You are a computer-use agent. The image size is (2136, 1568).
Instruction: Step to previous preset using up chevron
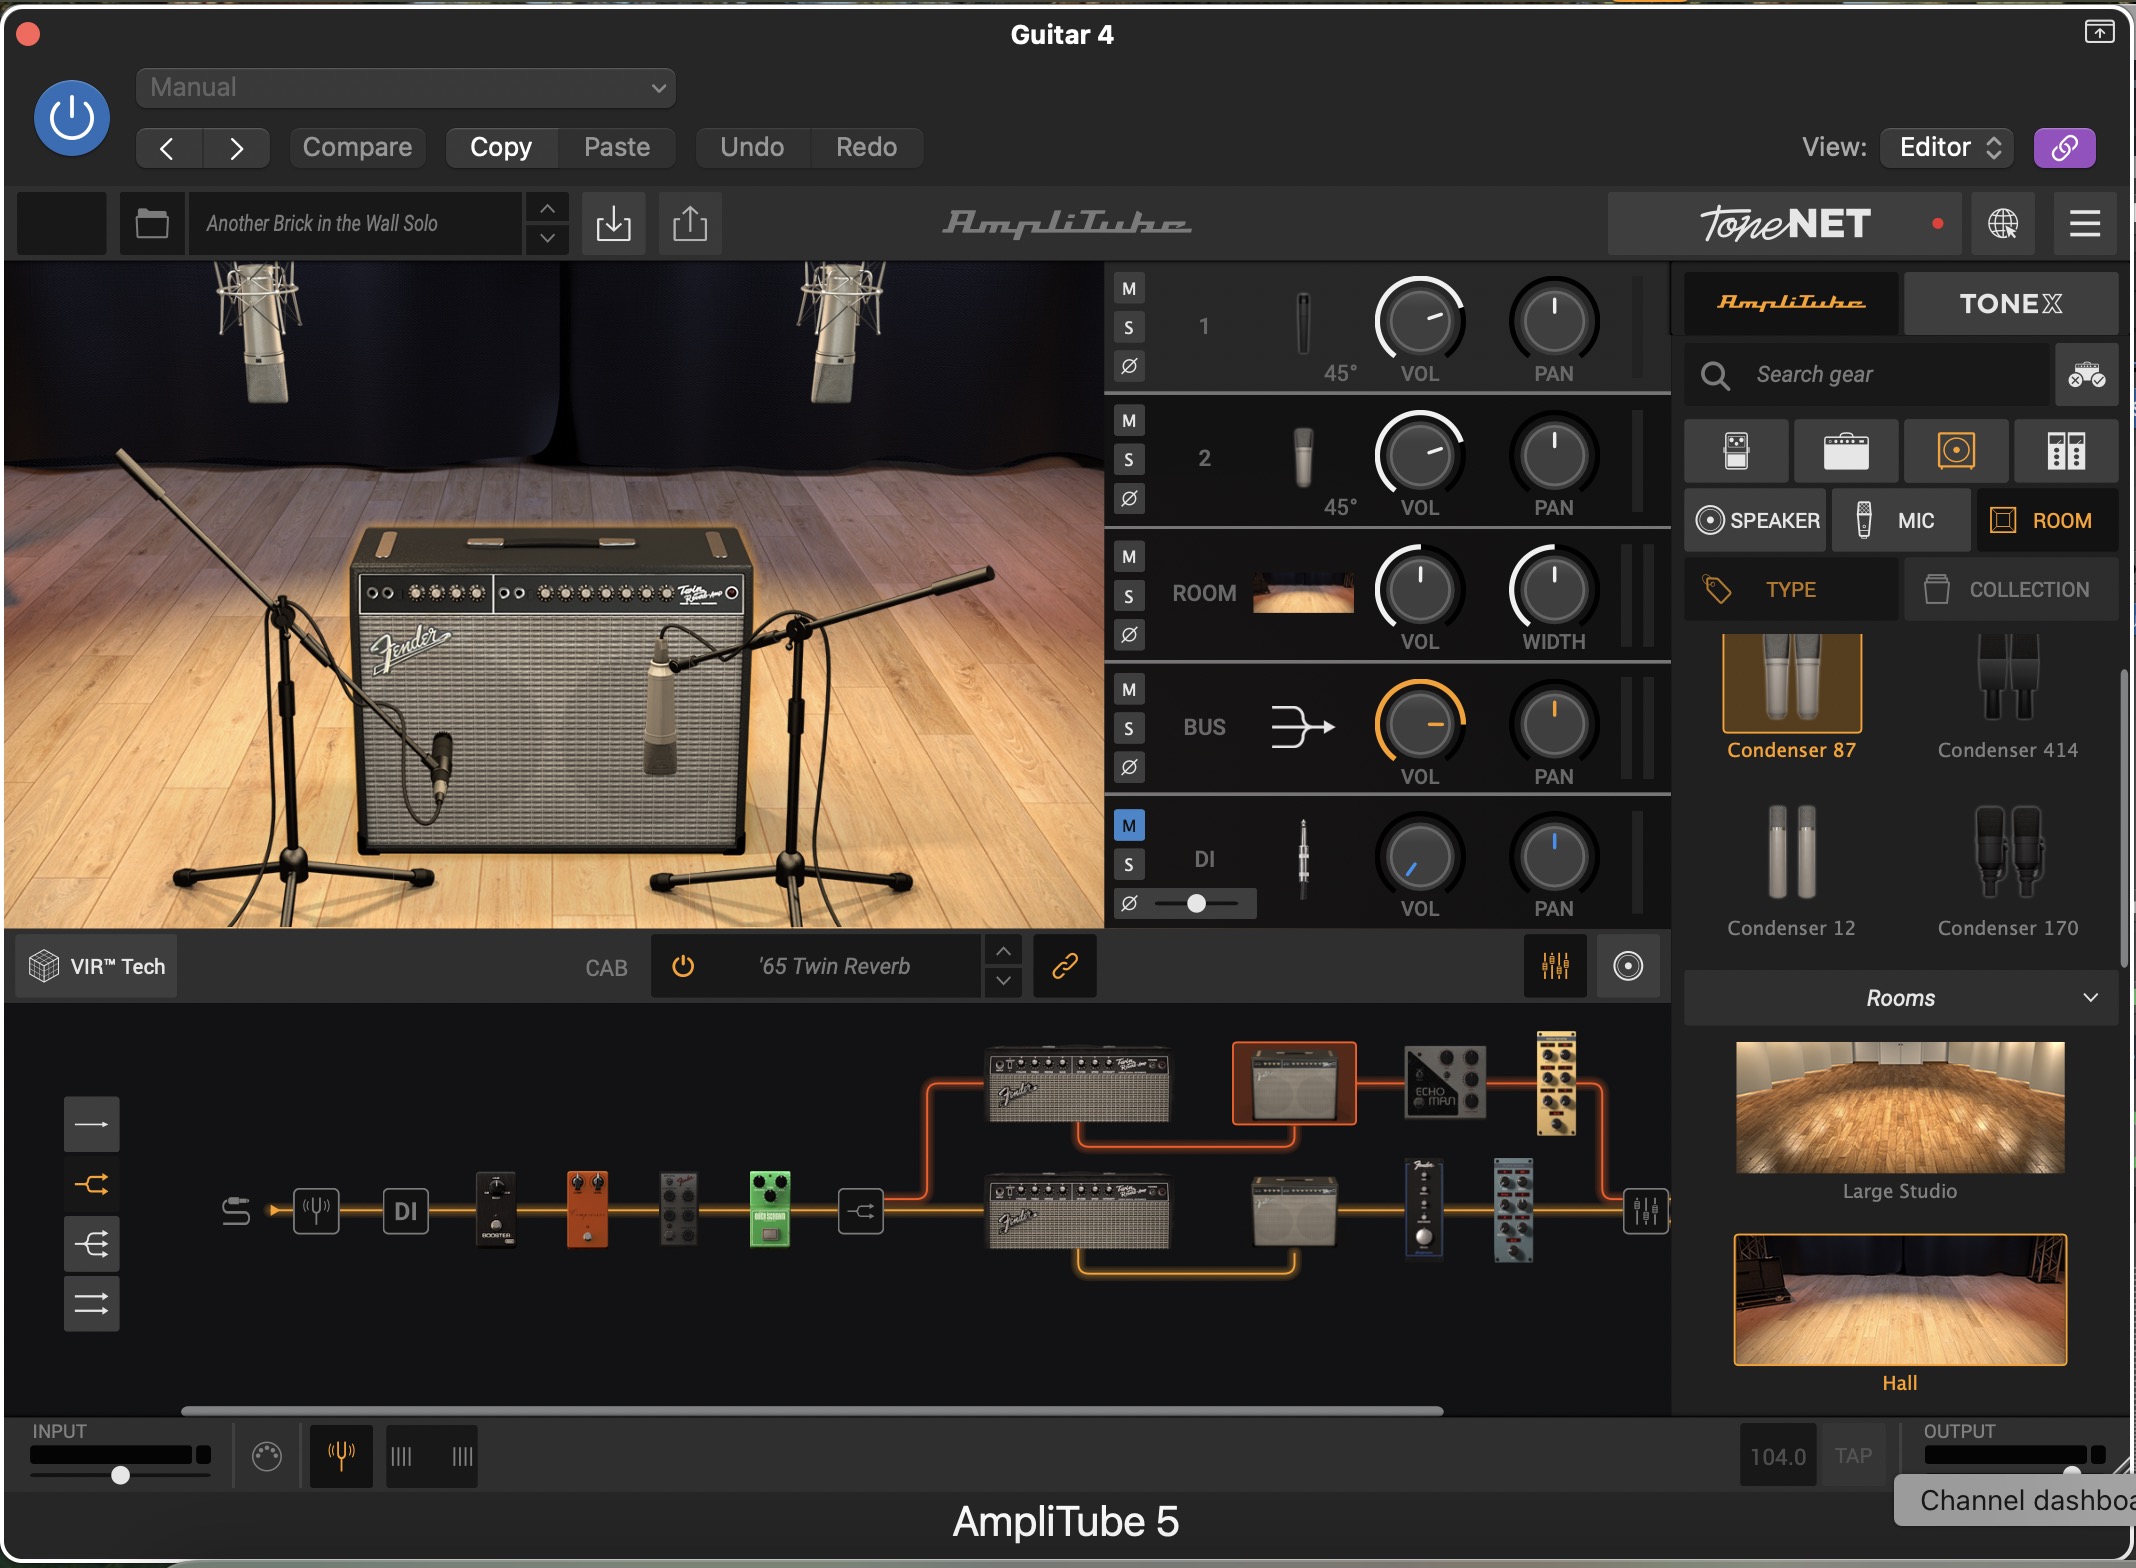point(547,208)
